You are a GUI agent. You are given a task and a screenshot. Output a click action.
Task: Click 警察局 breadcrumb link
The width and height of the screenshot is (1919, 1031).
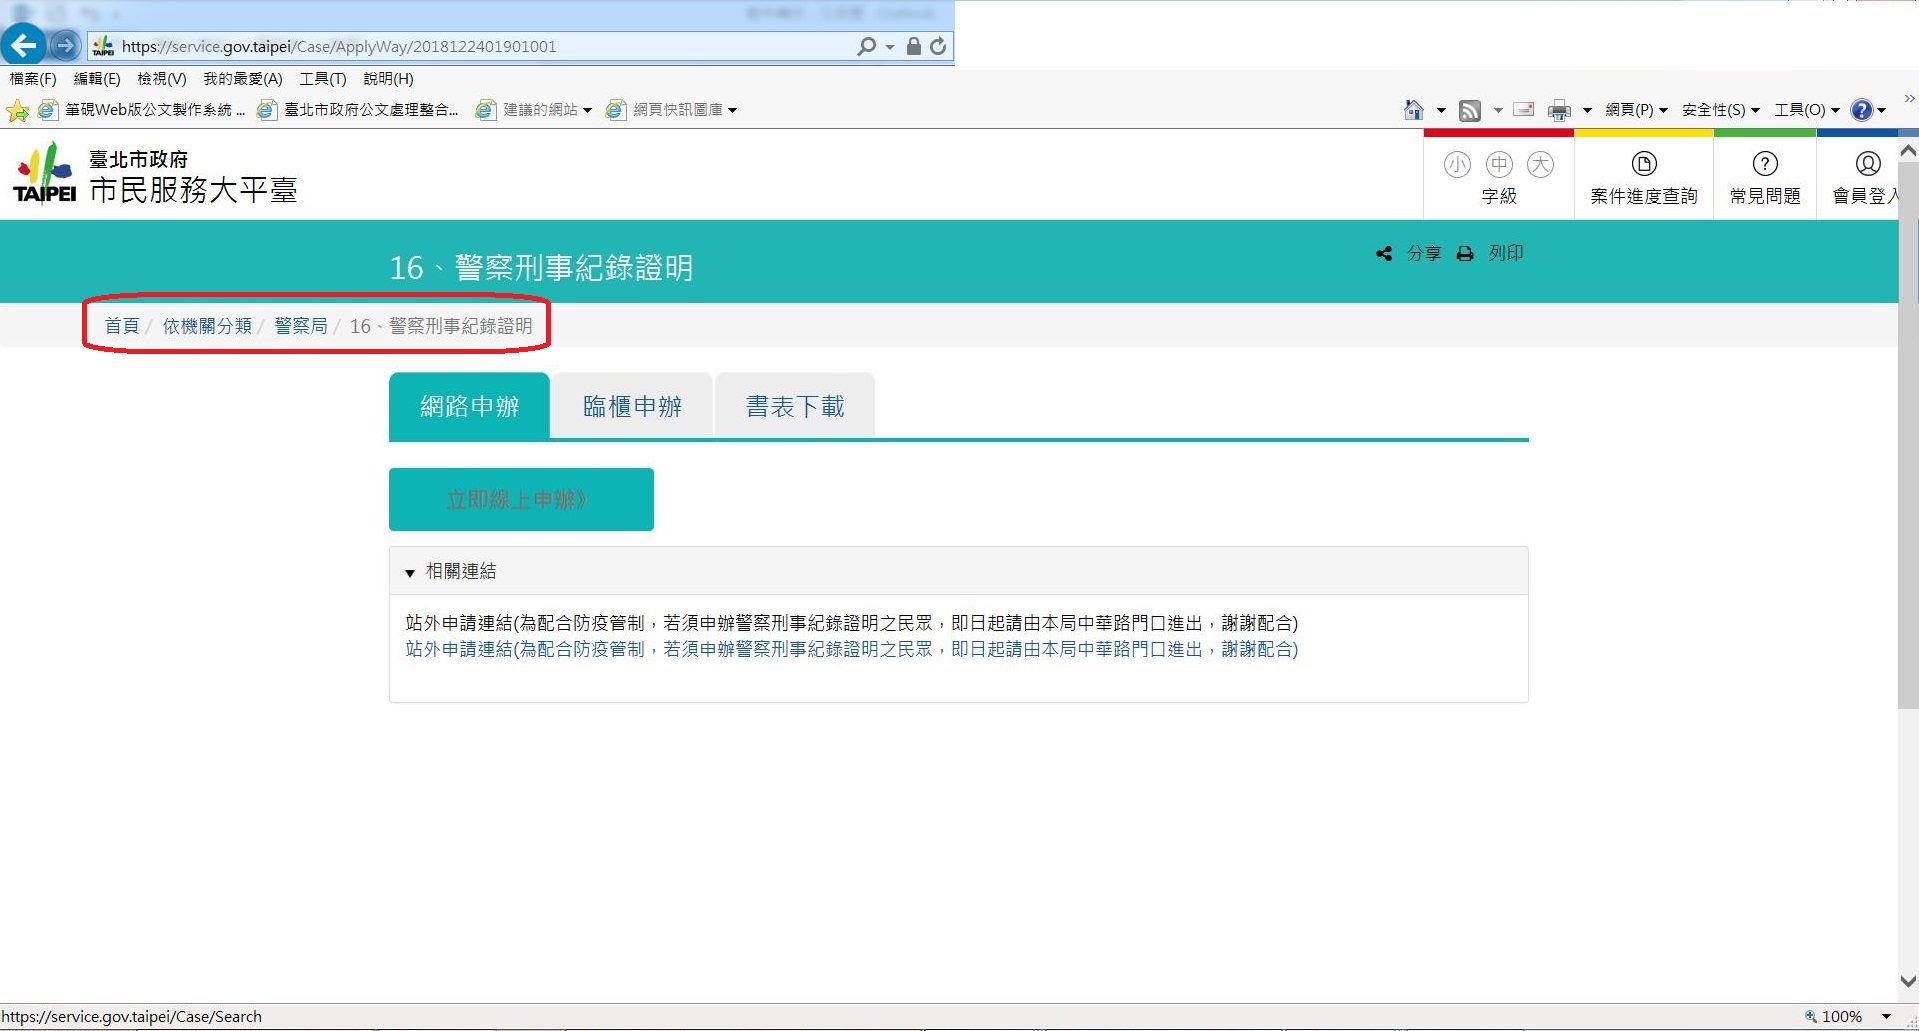(x=300, y=326)
